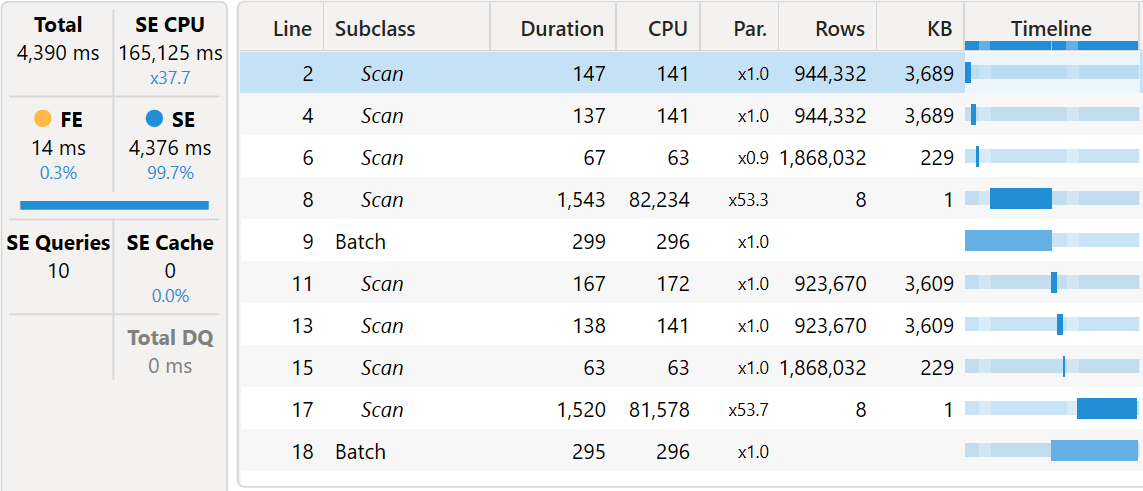Image resolution: width=1143 pixels, height=491 pixels.
Task: Click the yellow FE circle icon
Action: coord(42,119)
